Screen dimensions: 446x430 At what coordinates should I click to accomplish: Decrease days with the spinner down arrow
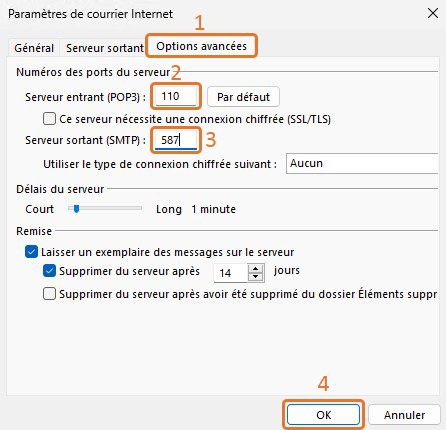[x=256, y=277]
